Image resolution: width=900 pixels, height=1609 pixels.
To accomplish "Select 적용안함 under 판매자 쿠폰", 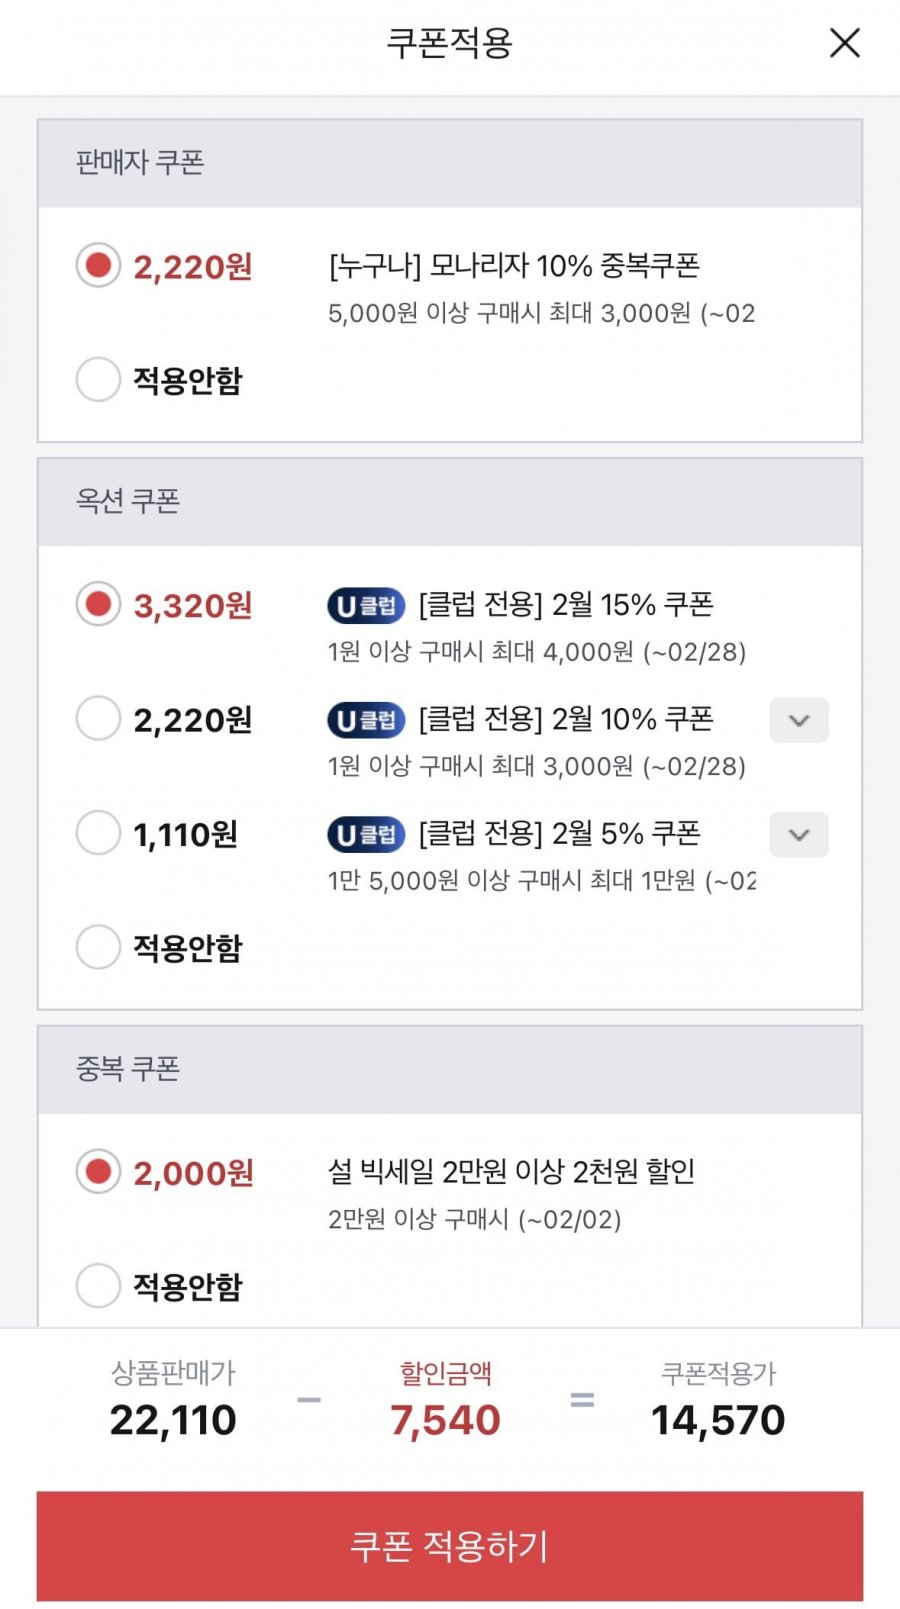I will (x=98, y=380).
